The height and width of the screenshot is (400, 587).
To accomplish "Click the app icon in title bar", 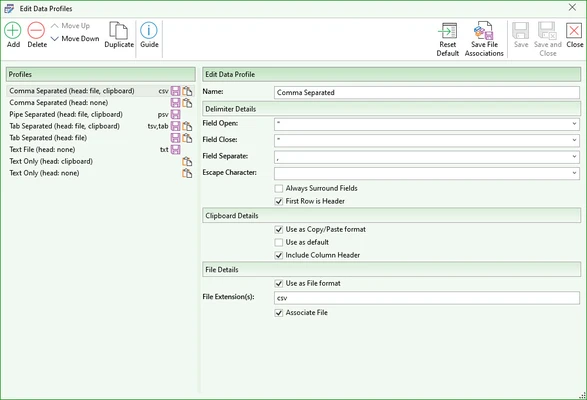I will click(x=9, y=8).
